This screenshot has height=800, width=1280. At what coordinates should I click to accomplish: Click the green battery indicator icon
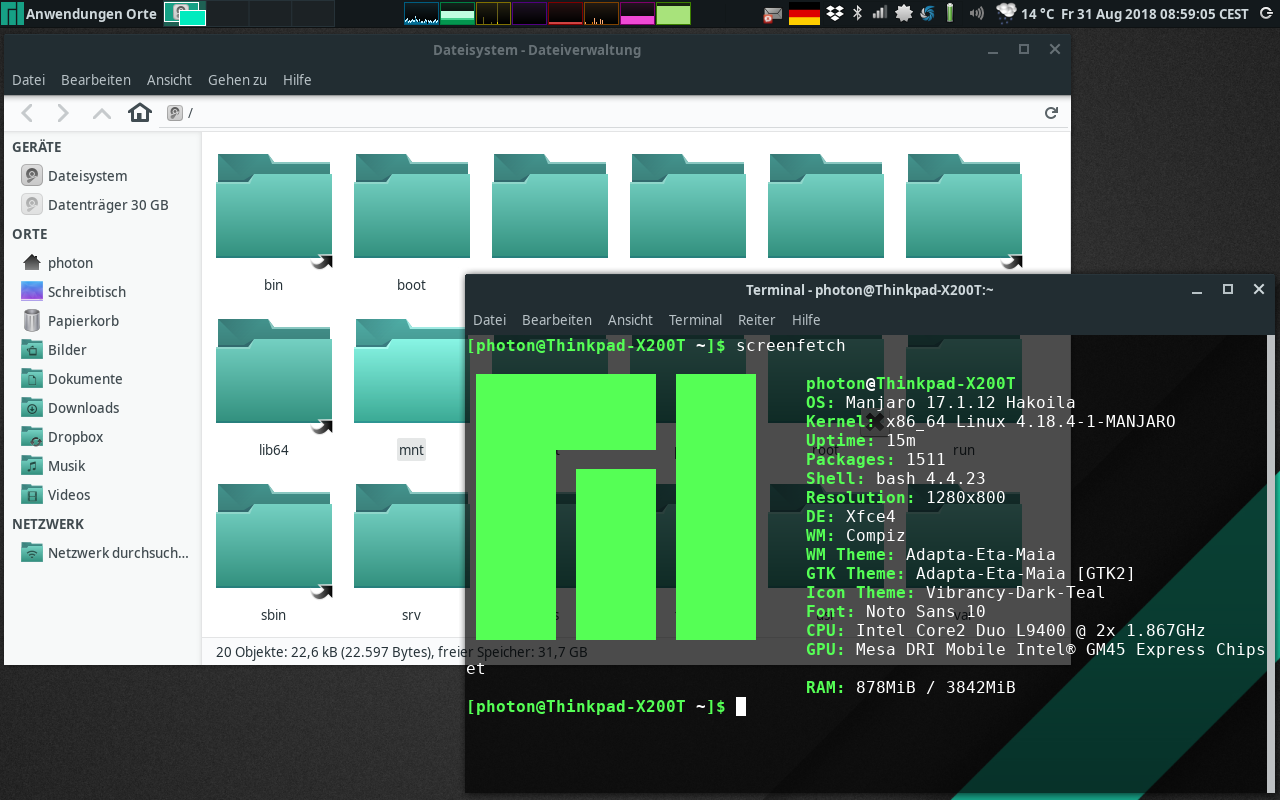point(950,13)
